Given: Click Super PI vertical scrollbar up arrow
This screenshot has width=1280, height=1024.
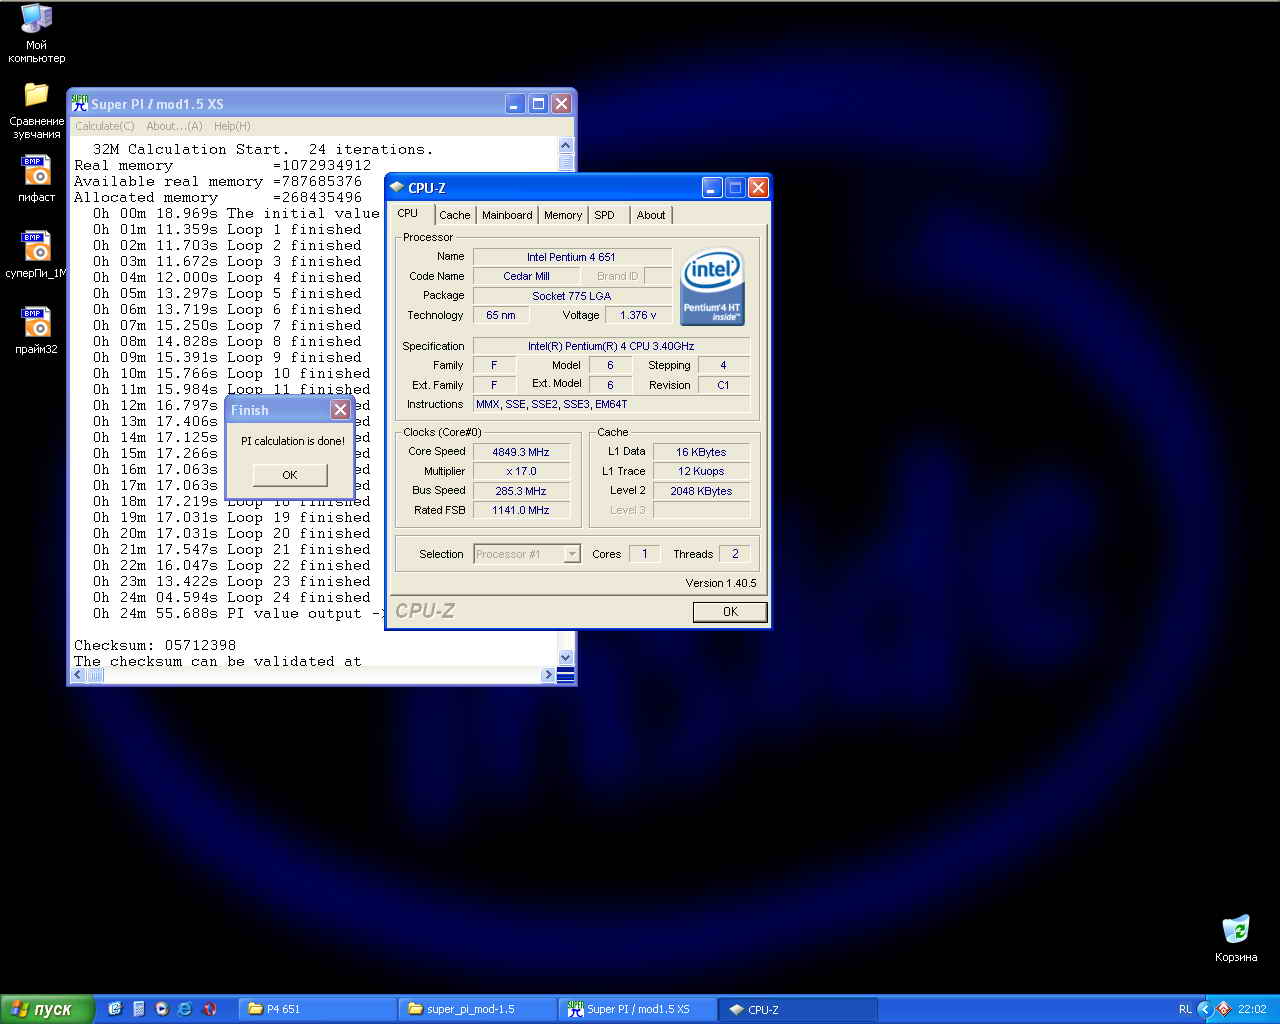Looking at the screenshot, I should [x=566, y=146].
